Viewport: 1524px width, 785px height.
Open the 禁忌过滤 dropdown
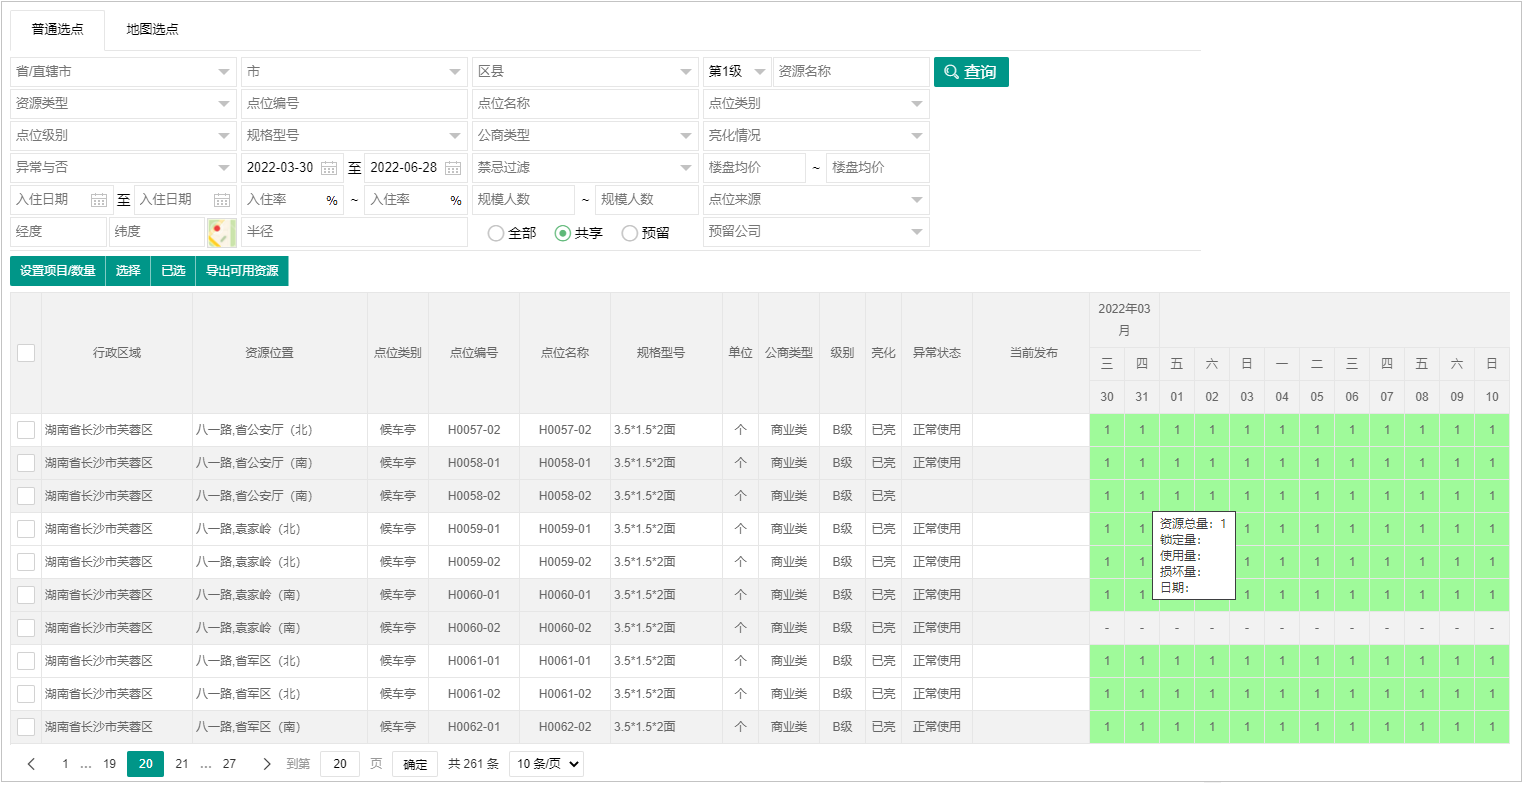(585, 168)
